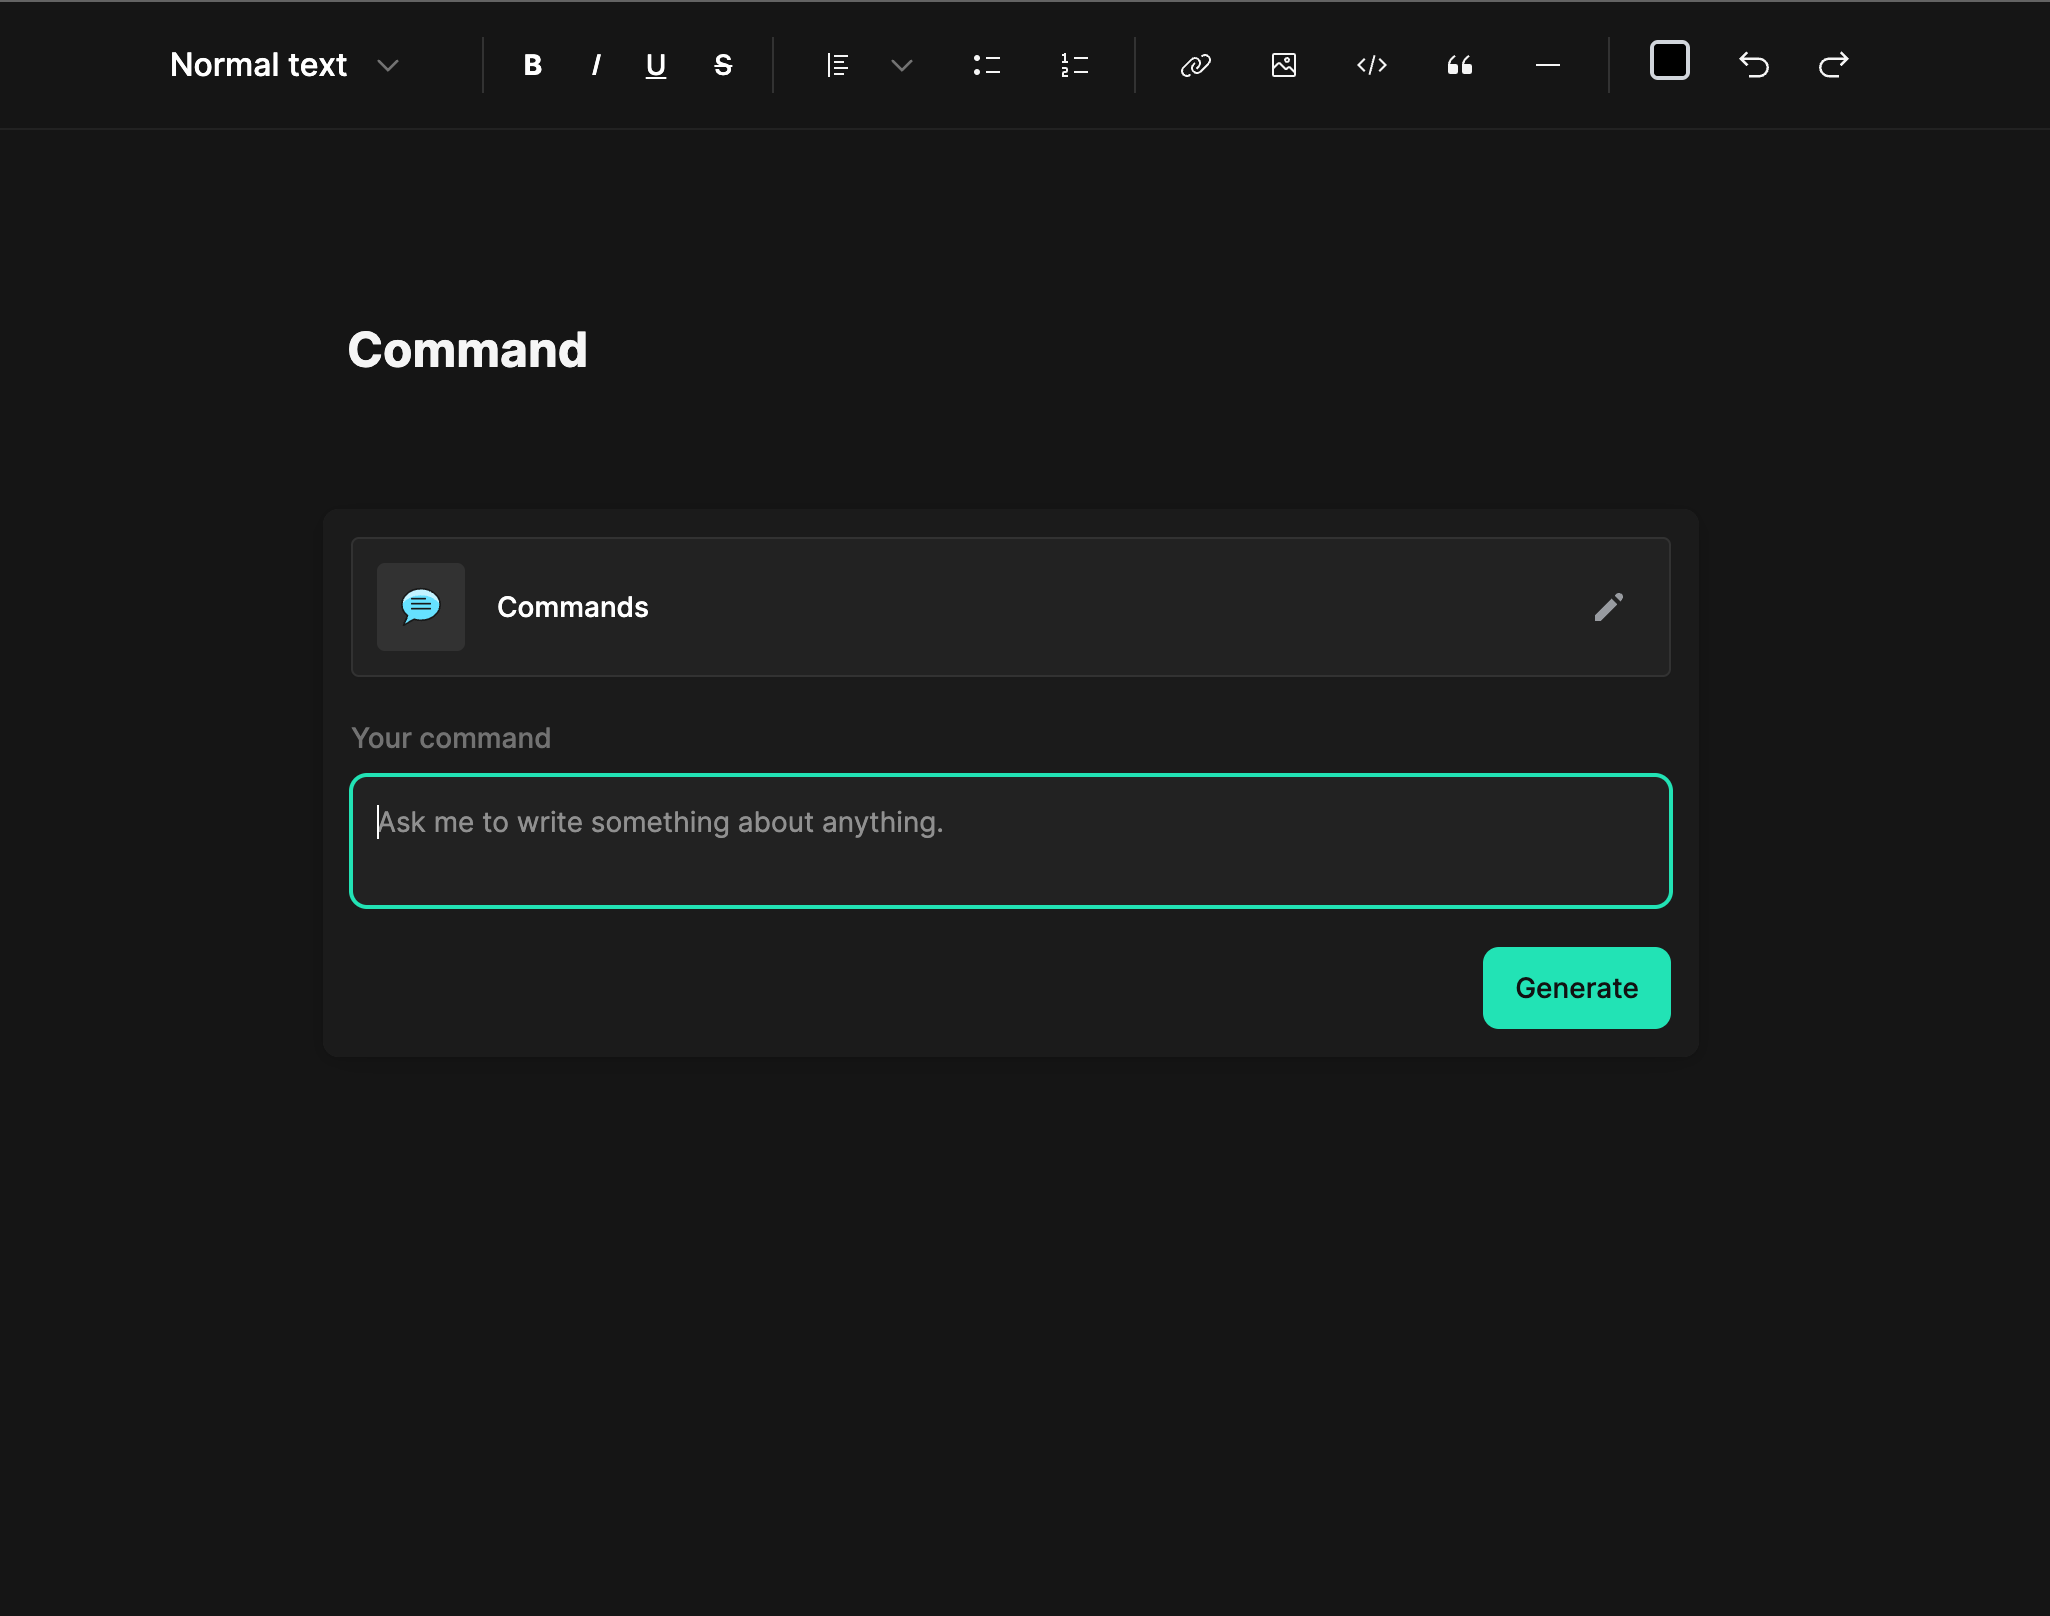Expand the alignment options chevron
This screenshot has height=1616, width=2050.
[x=902, y=65]
